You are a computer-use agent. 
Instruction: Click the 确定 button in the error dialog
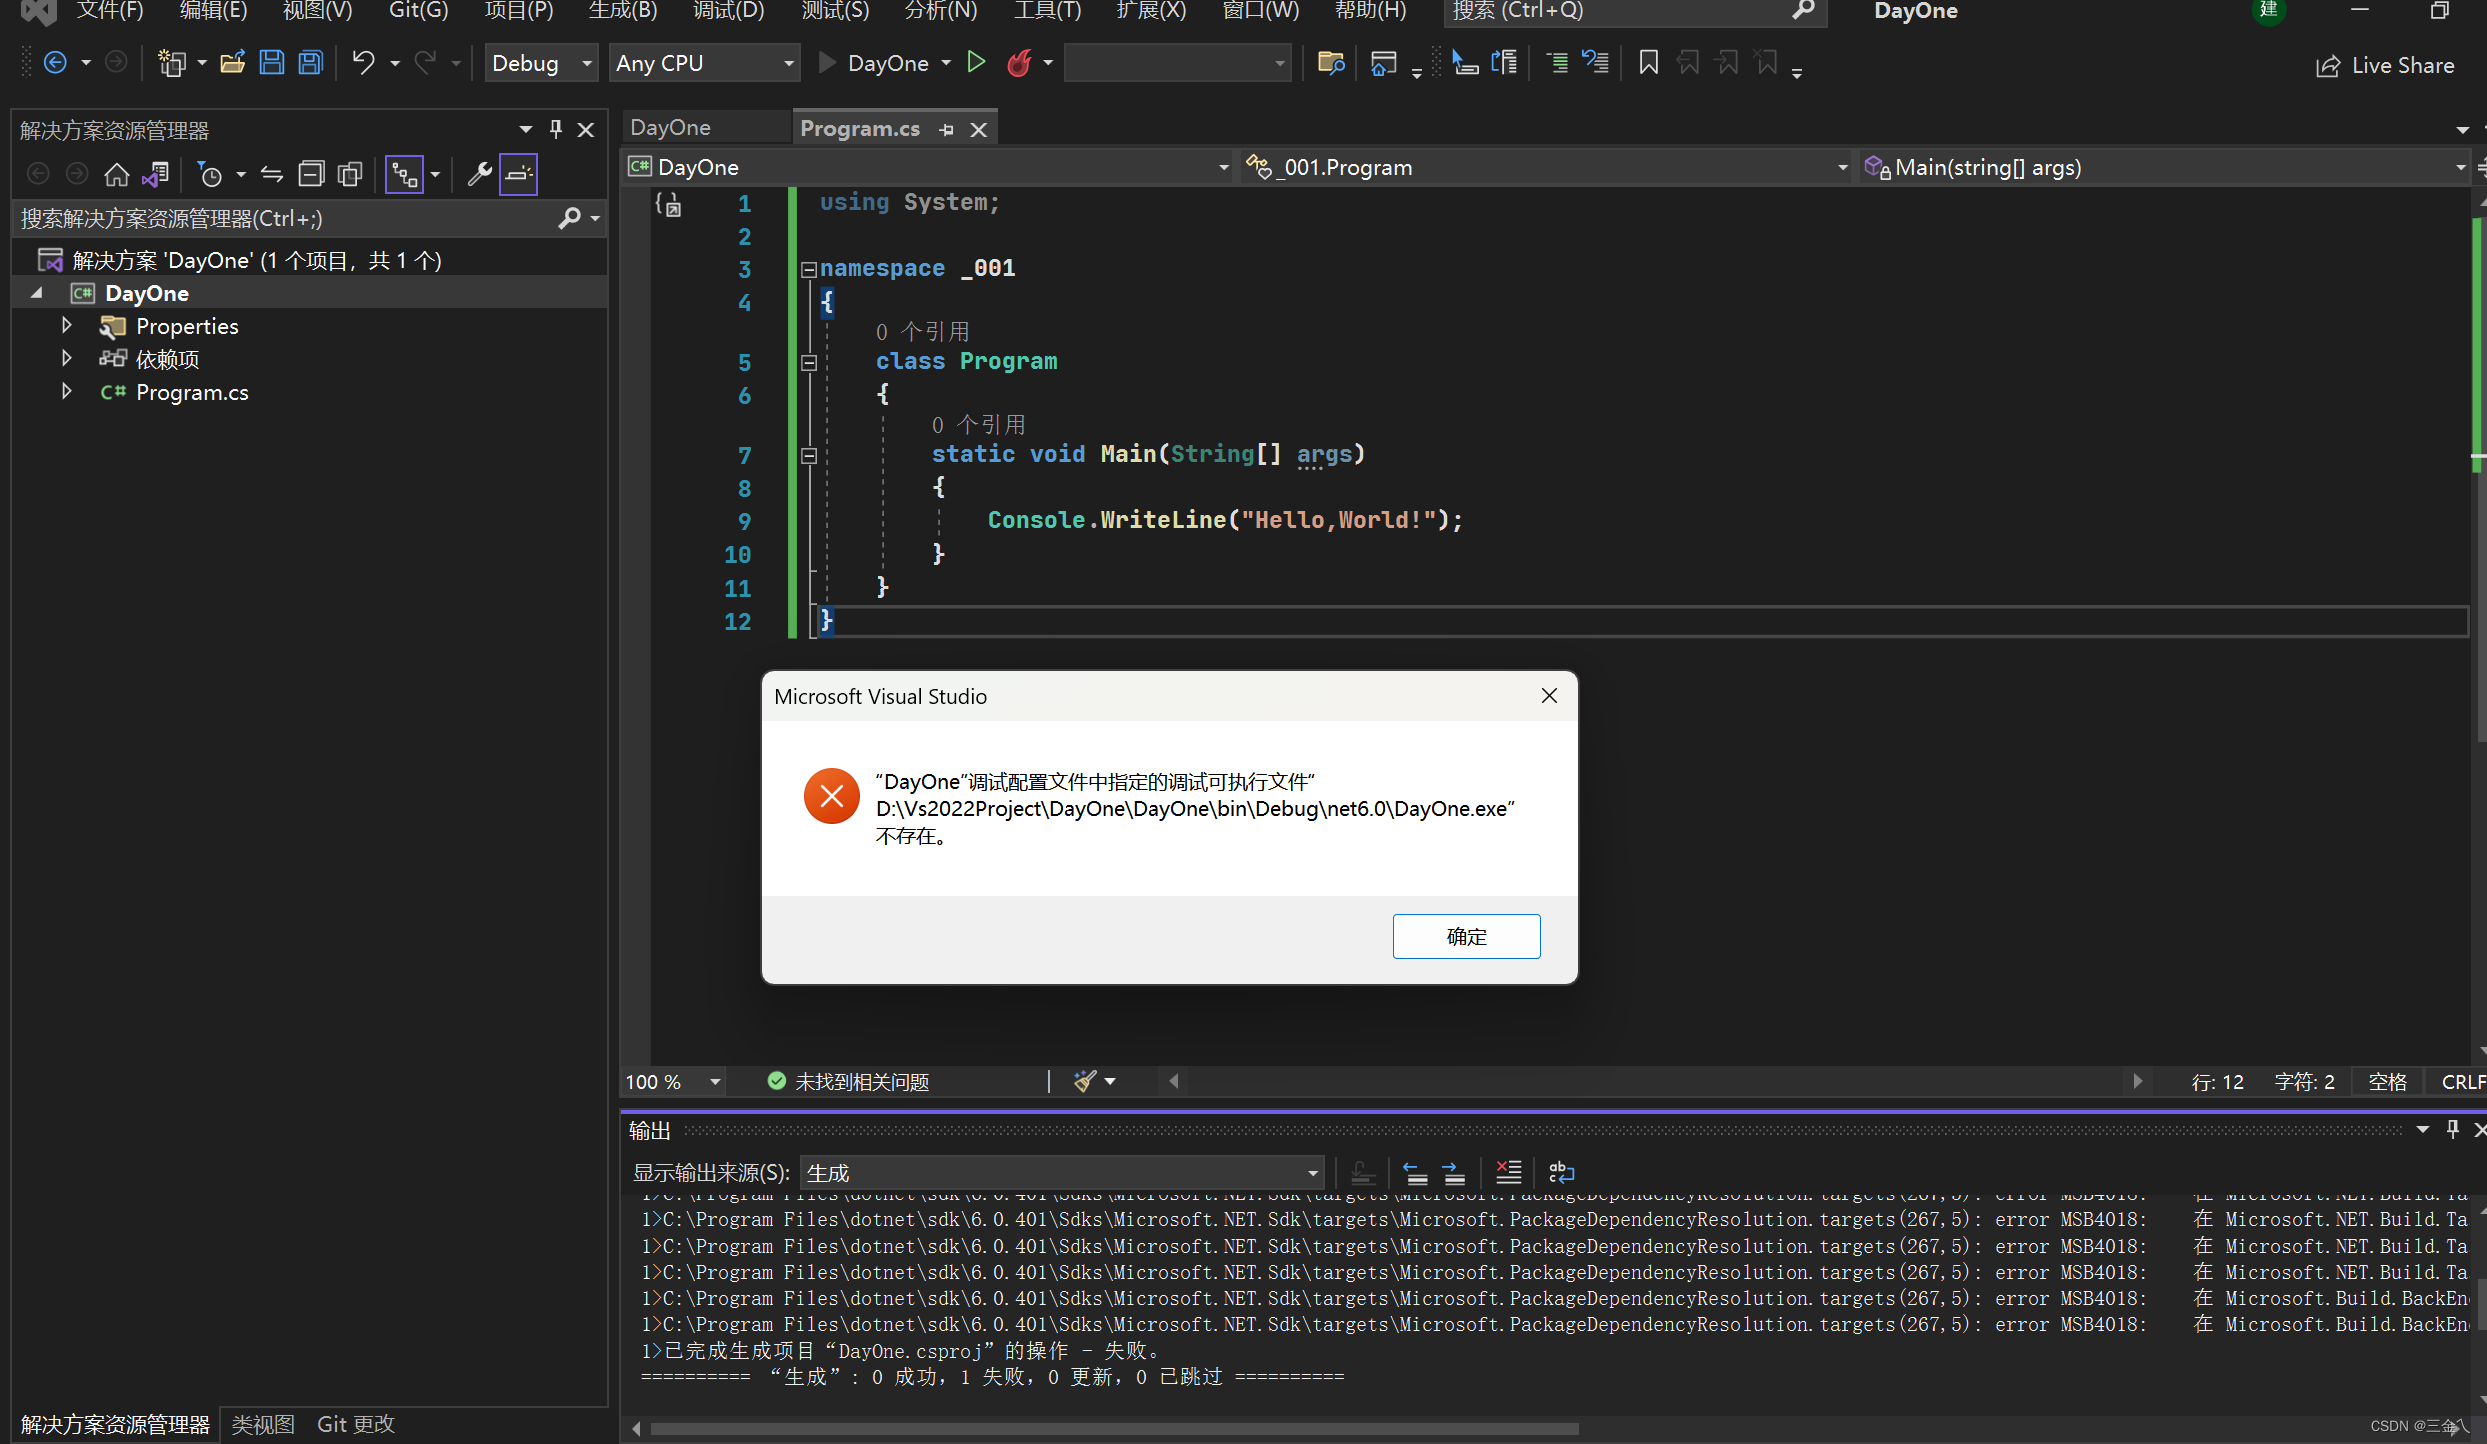coord(1465,936)
